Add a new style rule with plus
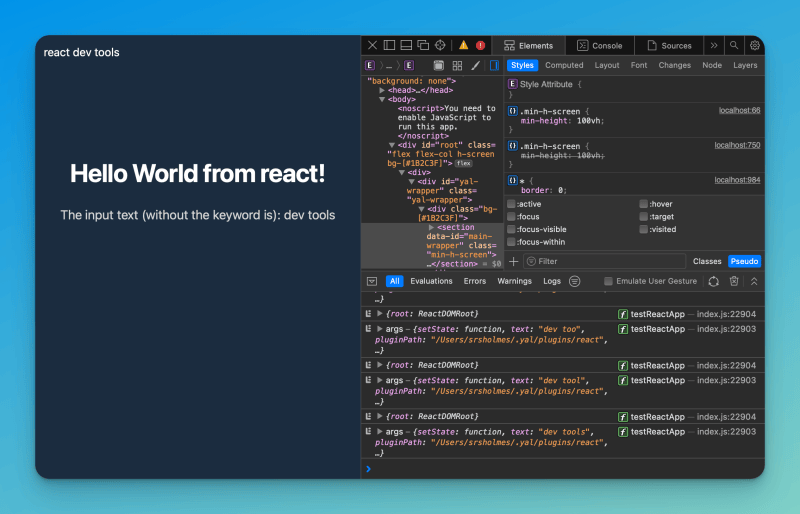The height and width of the screenshot is (514, 800). pos(514,261)
